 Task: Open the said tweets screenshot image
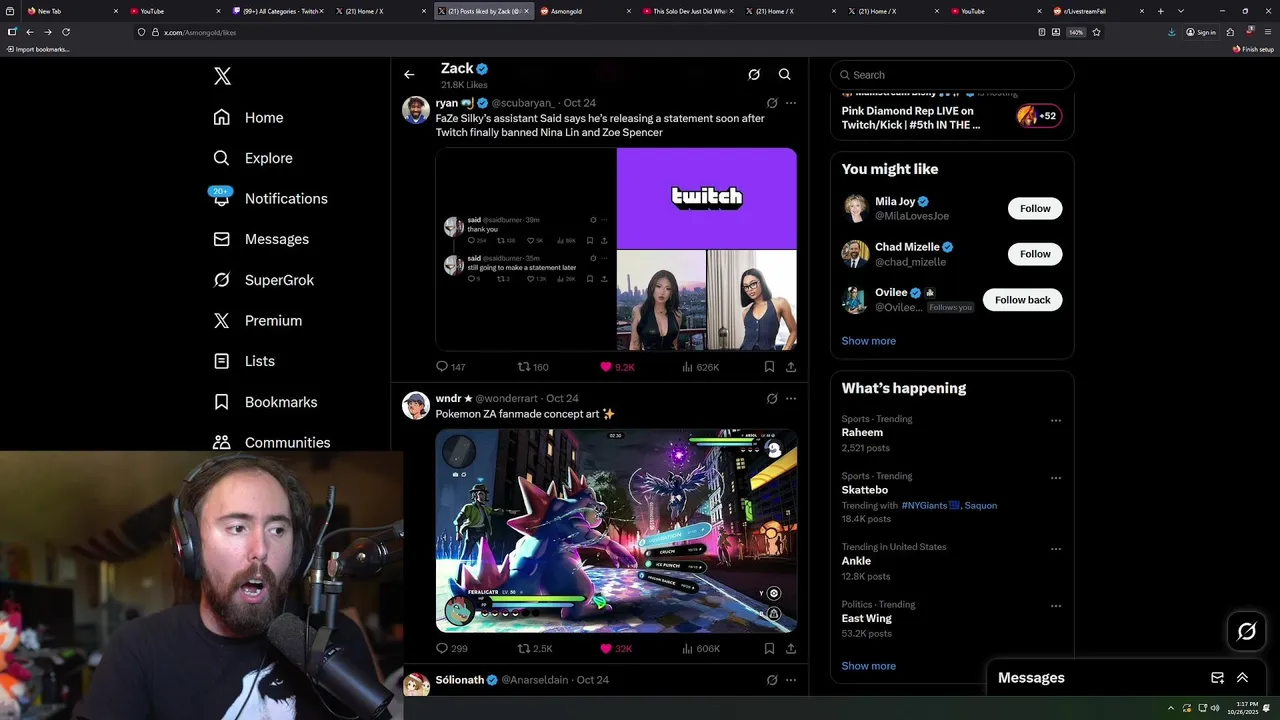526,249
